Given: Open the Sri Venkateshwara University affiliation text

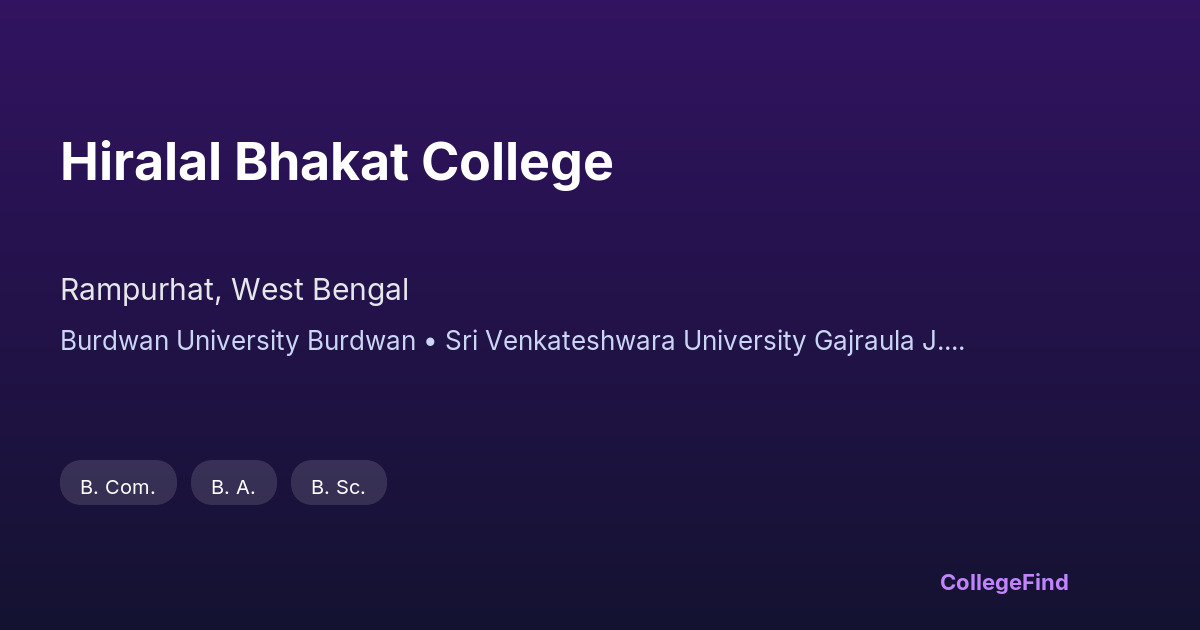Looking at the screenshot, I should tap(625, 341).
